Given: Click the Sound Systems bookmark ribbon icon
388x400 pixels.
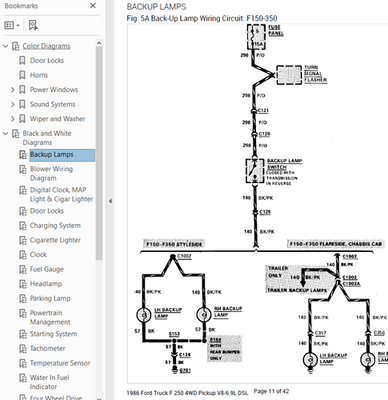Looking at the screenshot, I should tap(22, 104).
